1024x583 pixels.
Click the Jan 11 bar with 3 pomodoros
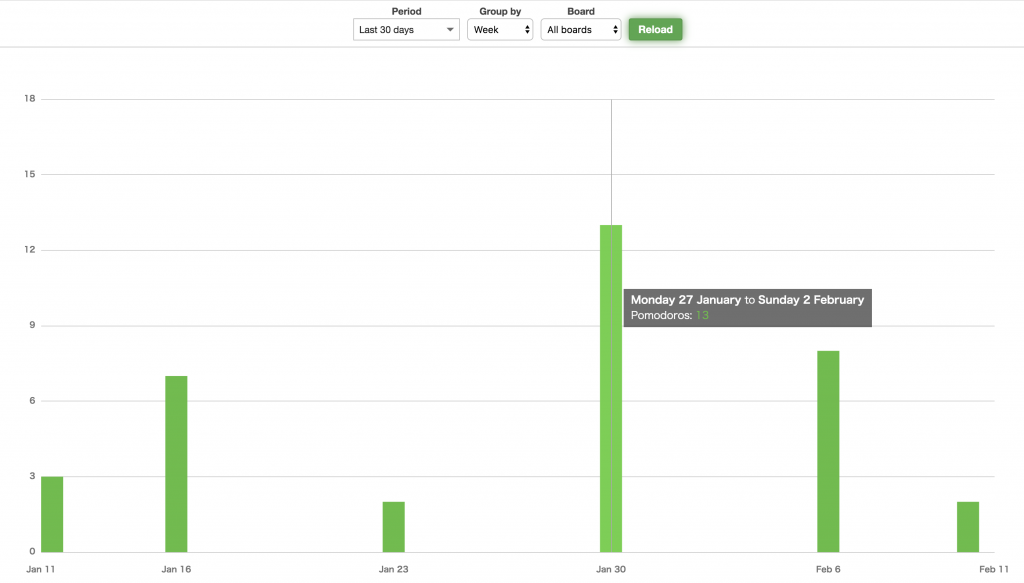pyautogui.click(x=52, y=514)
